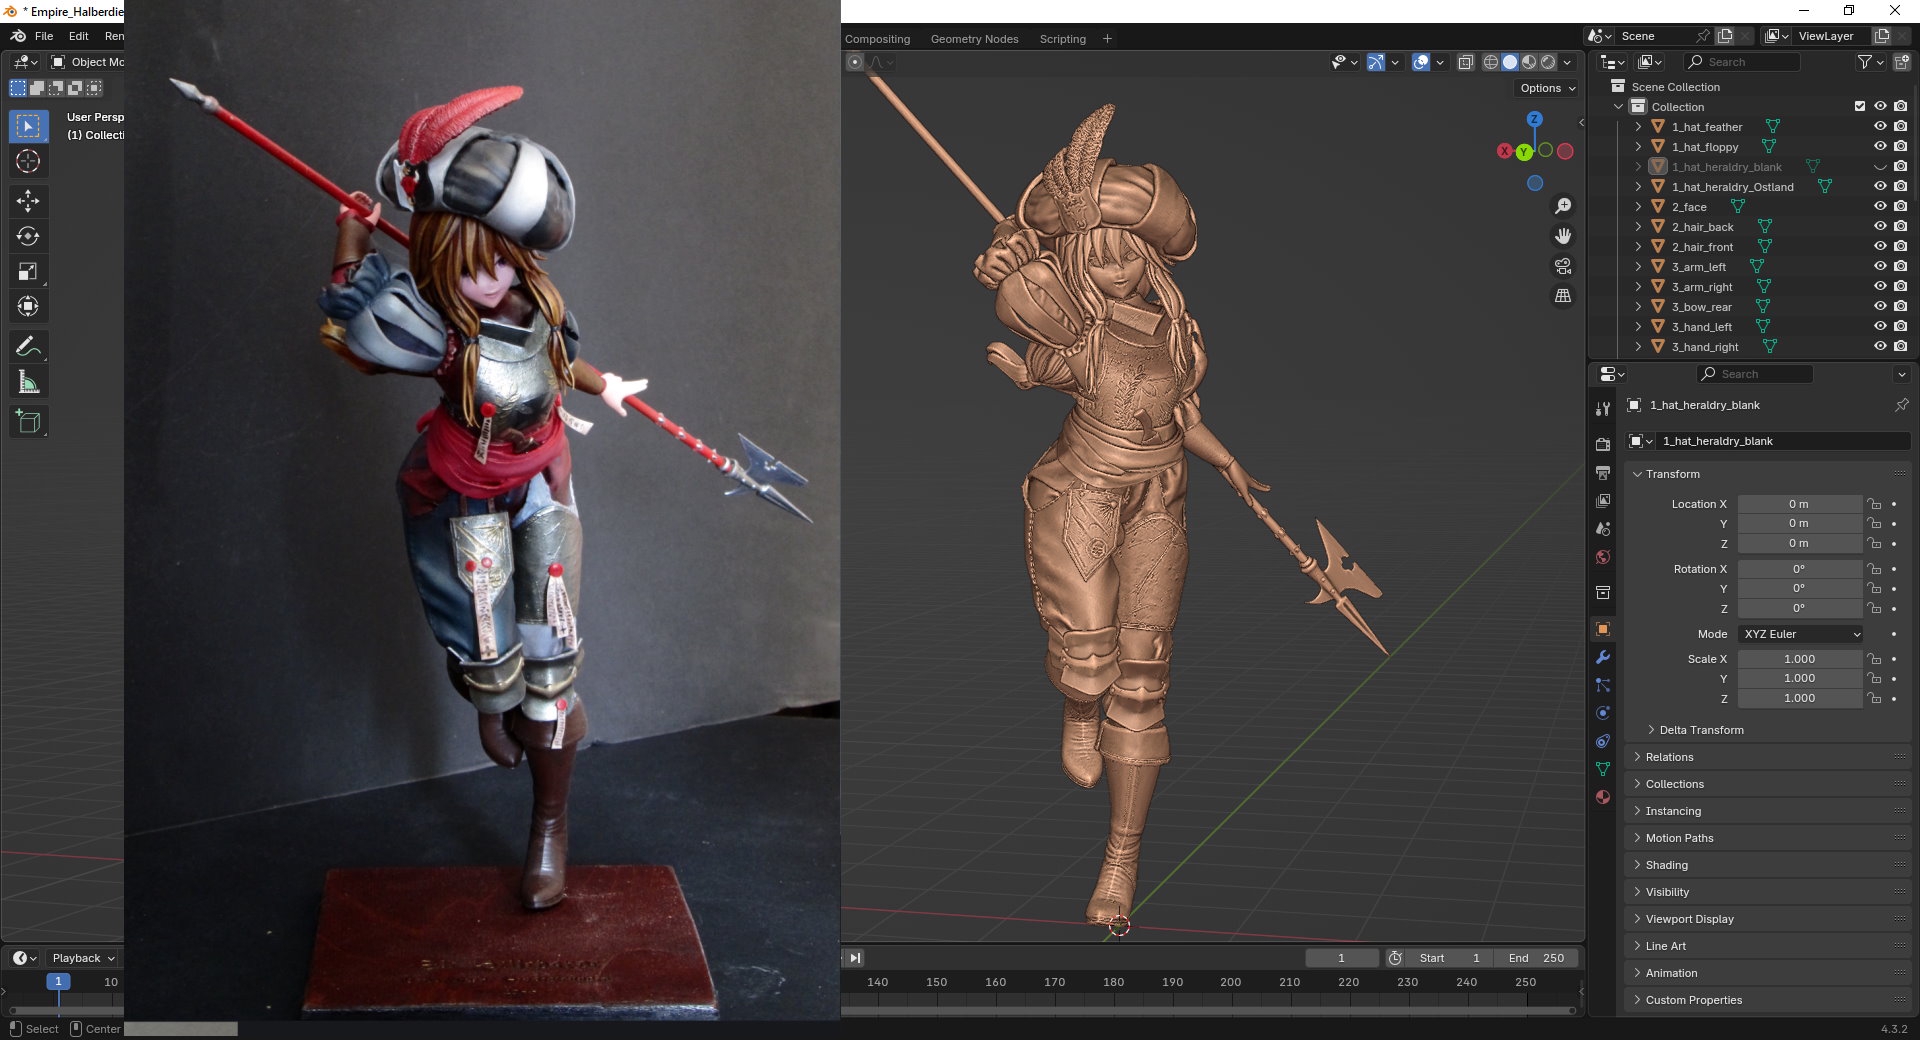The height and width of the screenshot is (1040, 1920).
Task: Select 3_hand_right in the outliner
Action: click(x=1705, y=347)
